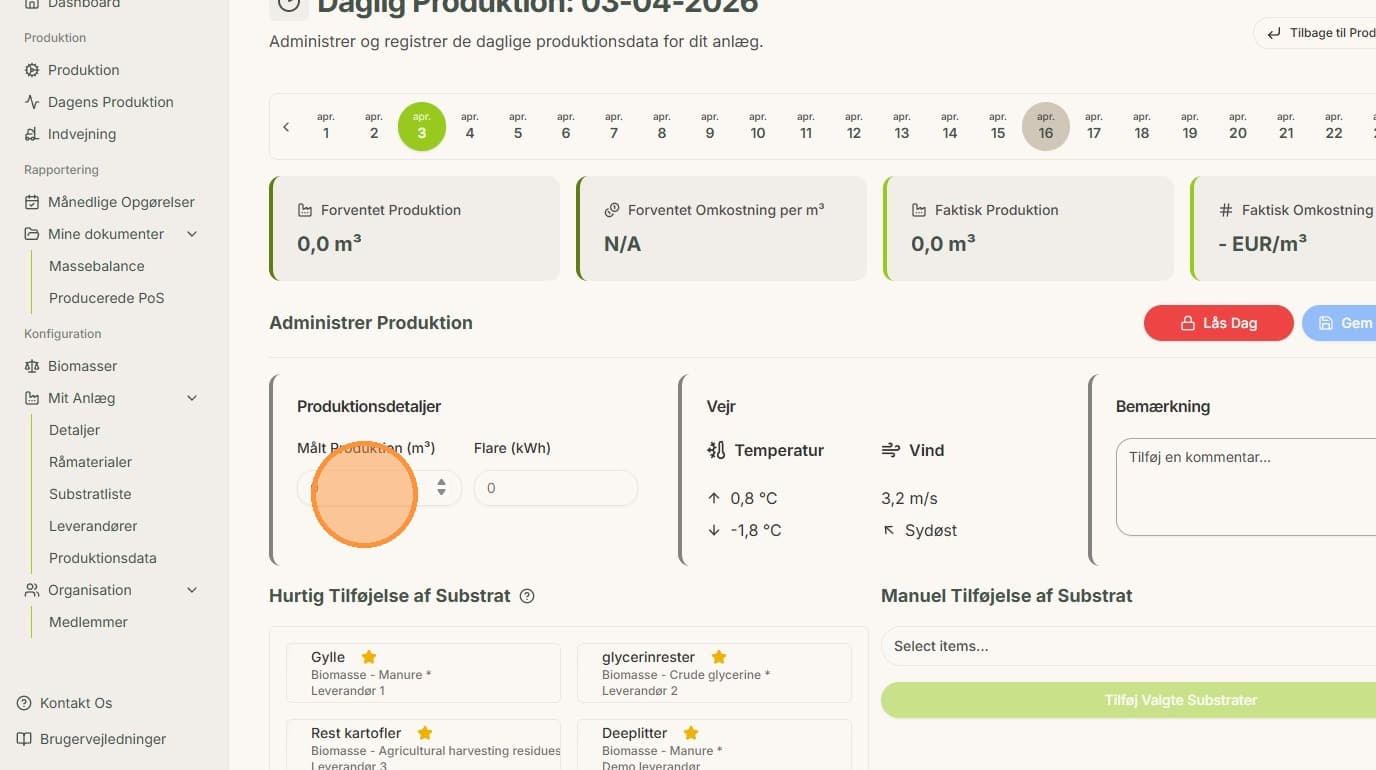Toggle the favorite star on Gylle
Viewport: 1376px width, 770px height.
pos(369,657)
